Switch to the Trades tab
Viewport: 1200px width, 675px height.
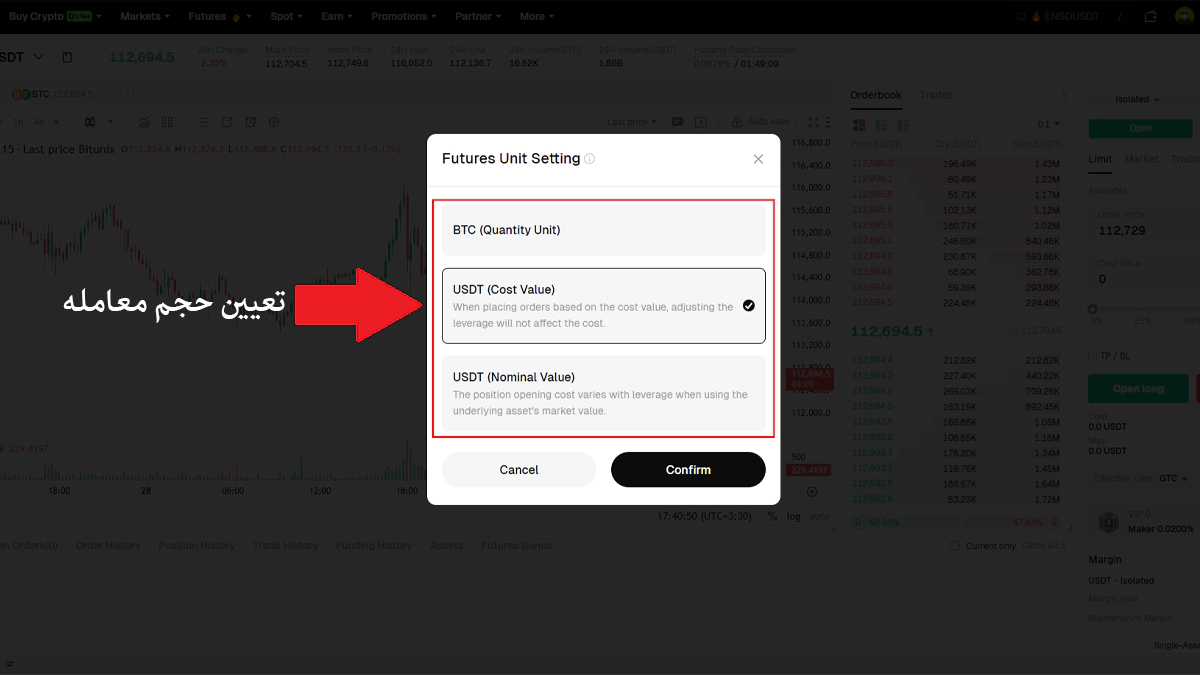(x=936, y=96)
